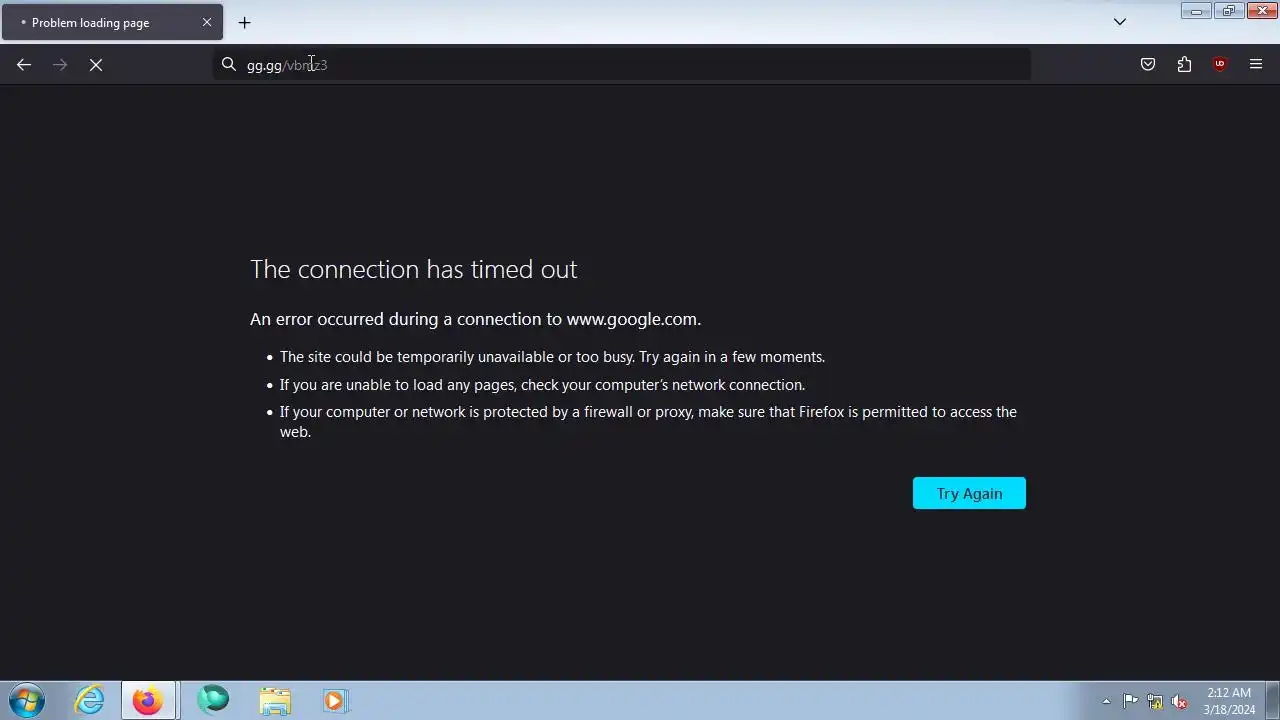Launch the media player taskbar icon
1280x720 pixels.
[x=335, y=700]
